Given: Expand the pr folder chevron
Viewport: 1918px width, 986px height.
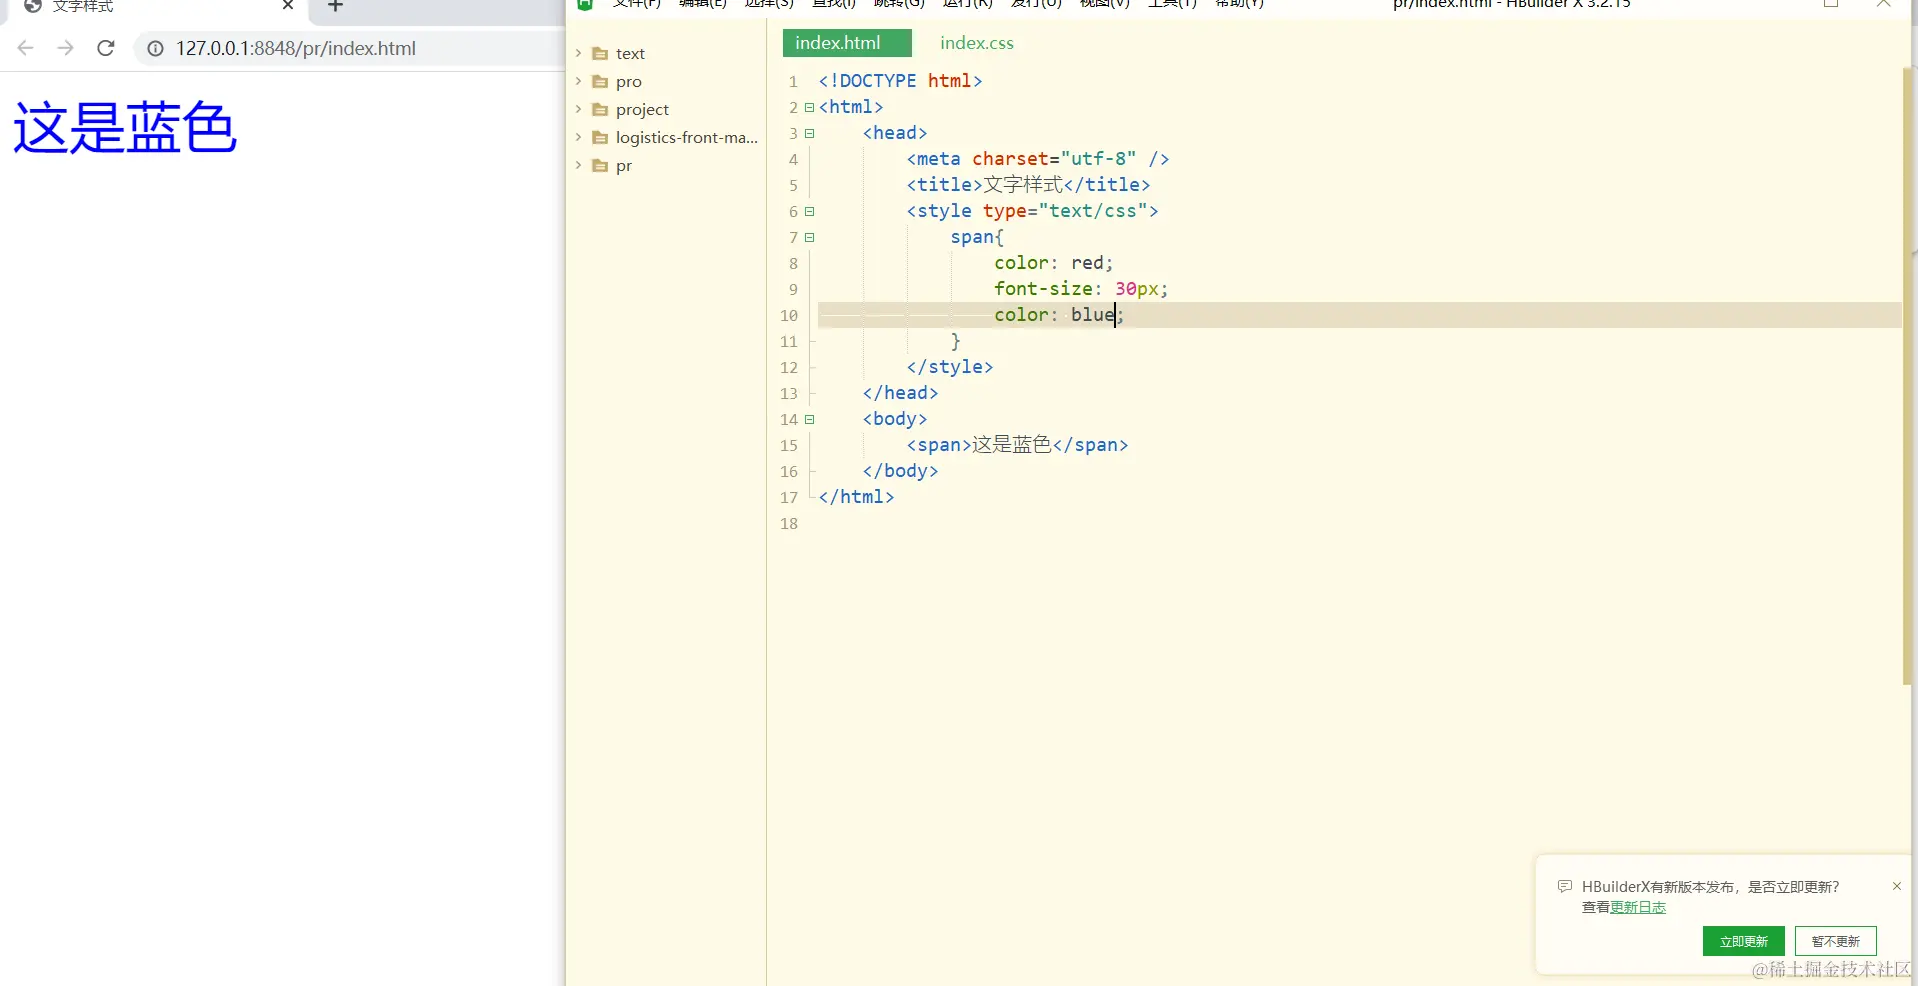Looking at the screenshot, I should coord(578,165).
